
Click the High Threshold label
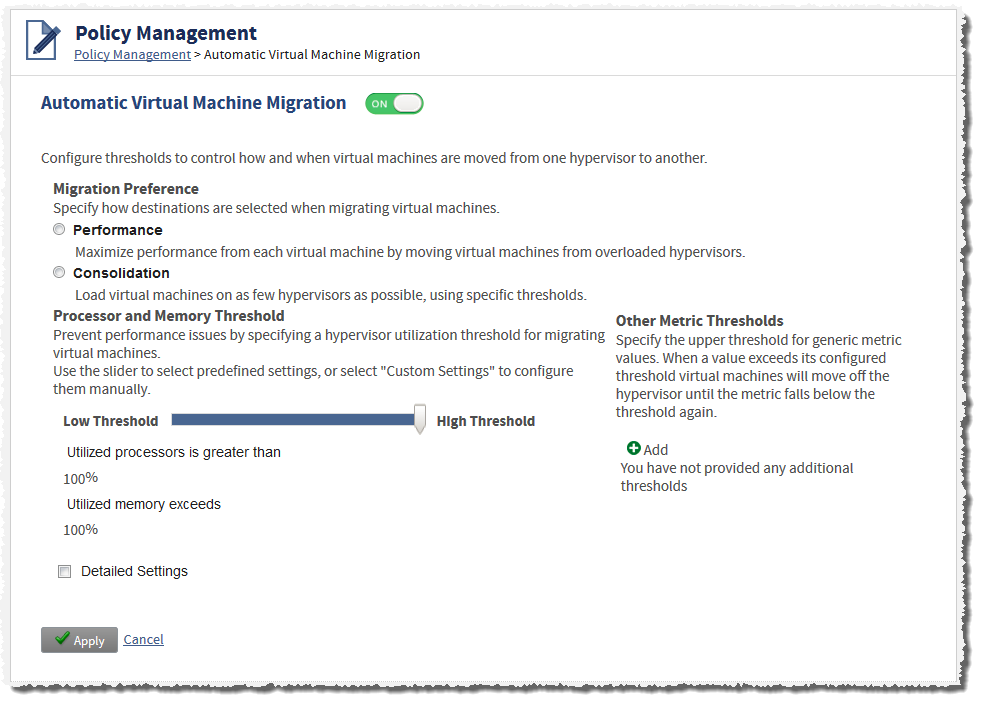(485, 421)
